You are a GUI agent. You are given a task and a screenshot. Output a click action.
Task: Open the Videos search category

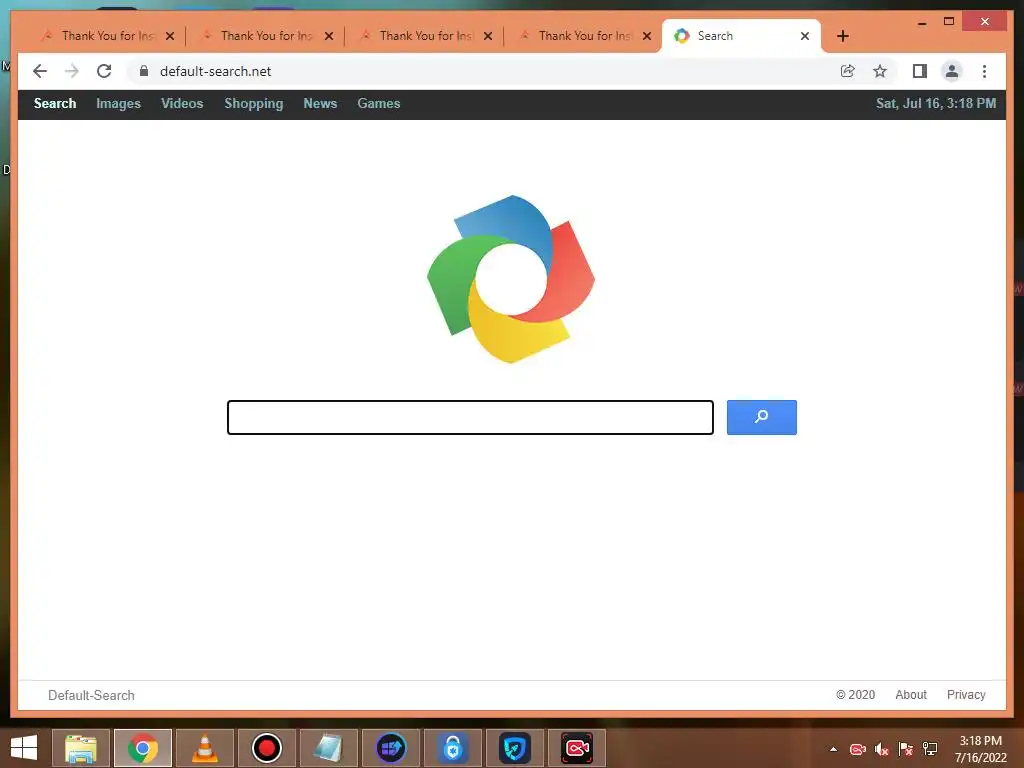(x=182, y=103)
